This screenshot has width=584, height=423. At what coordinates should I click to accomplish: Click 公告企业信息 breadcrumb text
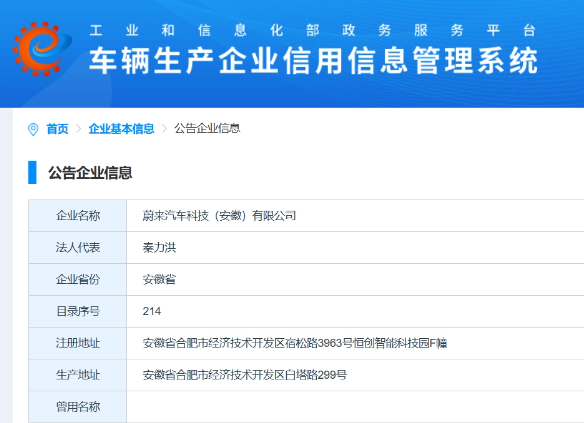pos(207,128)
